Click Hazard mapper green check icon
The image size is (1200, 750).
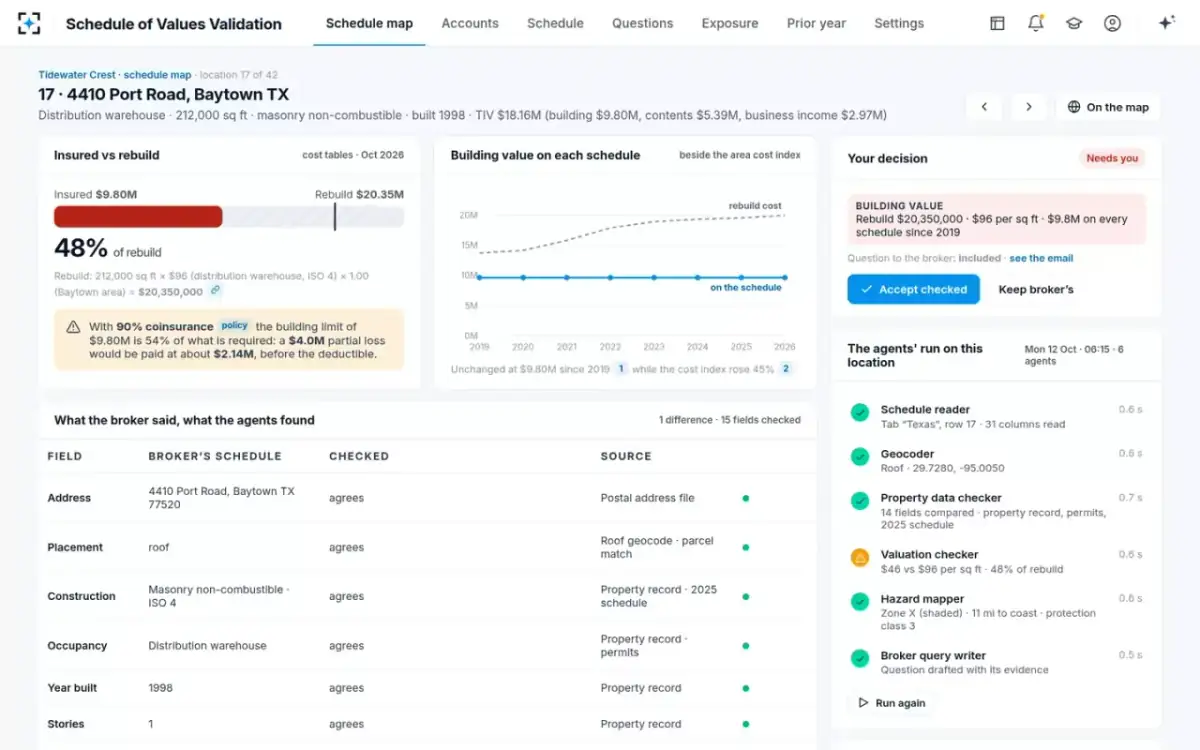tap(859, 601)
